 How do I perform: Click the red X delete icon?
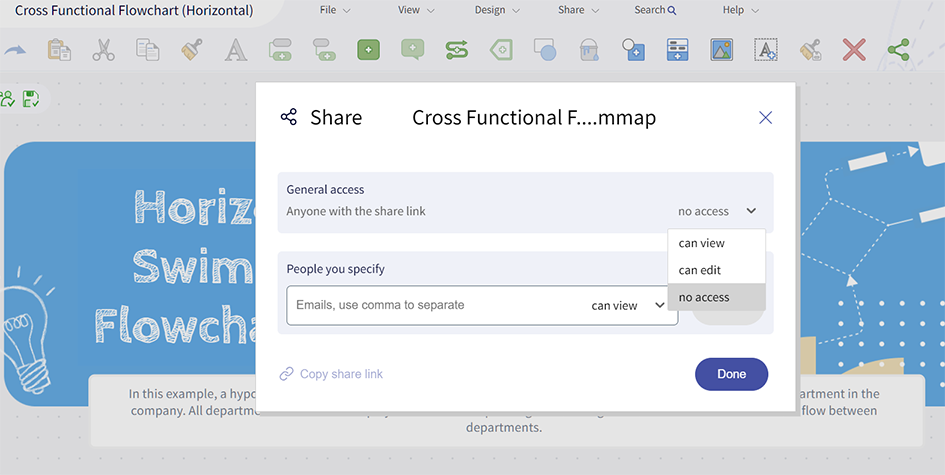pos(853,49)
